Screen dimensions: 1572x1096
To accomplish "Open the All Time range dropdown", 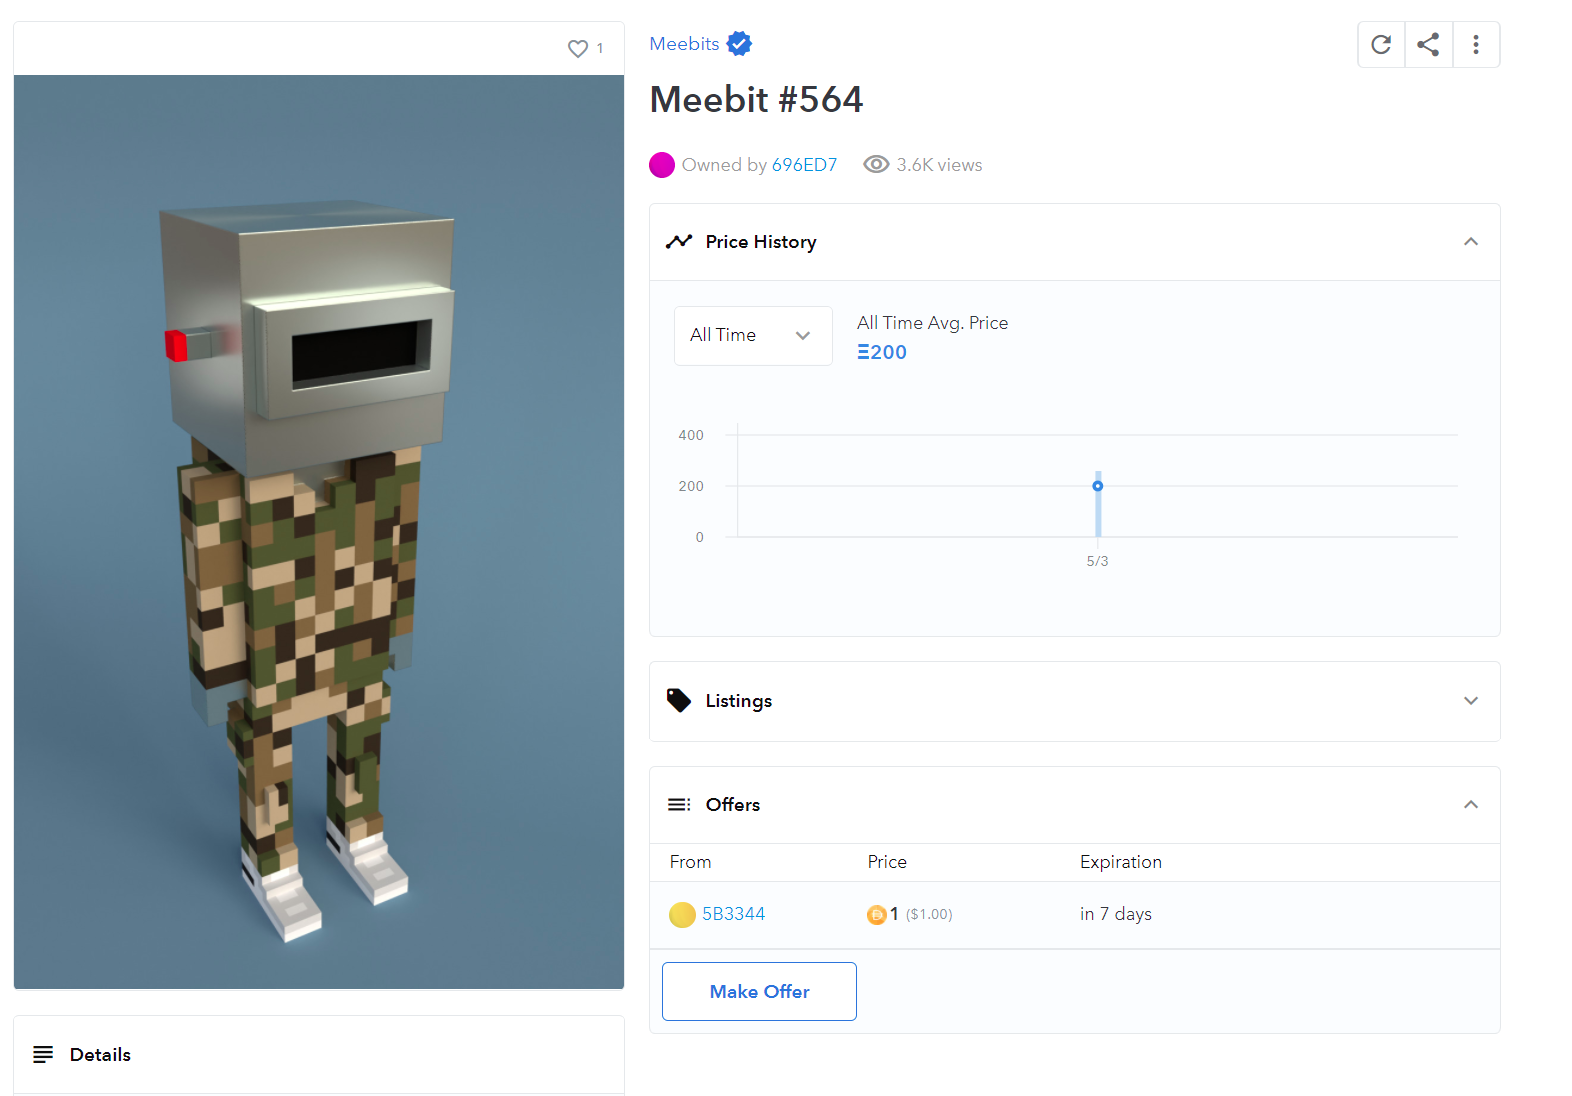I will (x=753, y=336).
